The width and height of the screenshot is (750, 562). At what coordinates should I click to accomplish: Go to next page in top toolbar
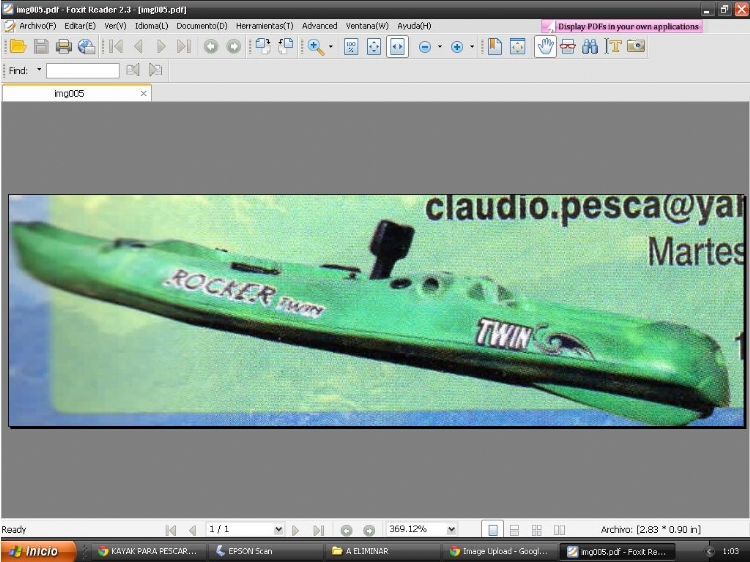(x=161, y=46)
